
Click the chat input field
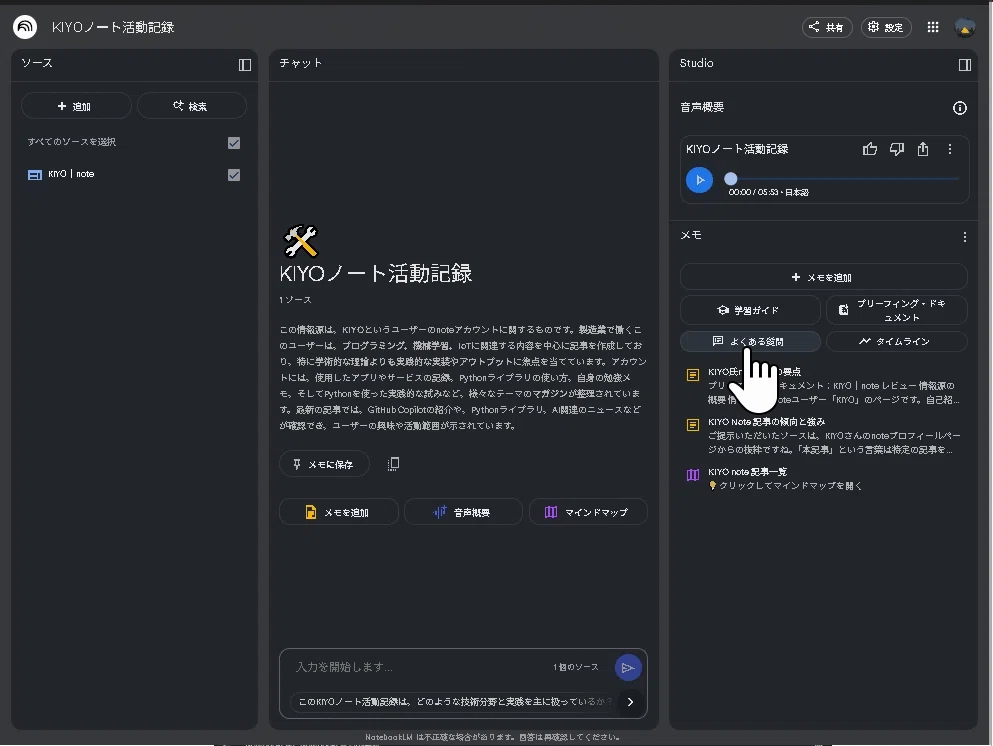(x=418, y=667)
